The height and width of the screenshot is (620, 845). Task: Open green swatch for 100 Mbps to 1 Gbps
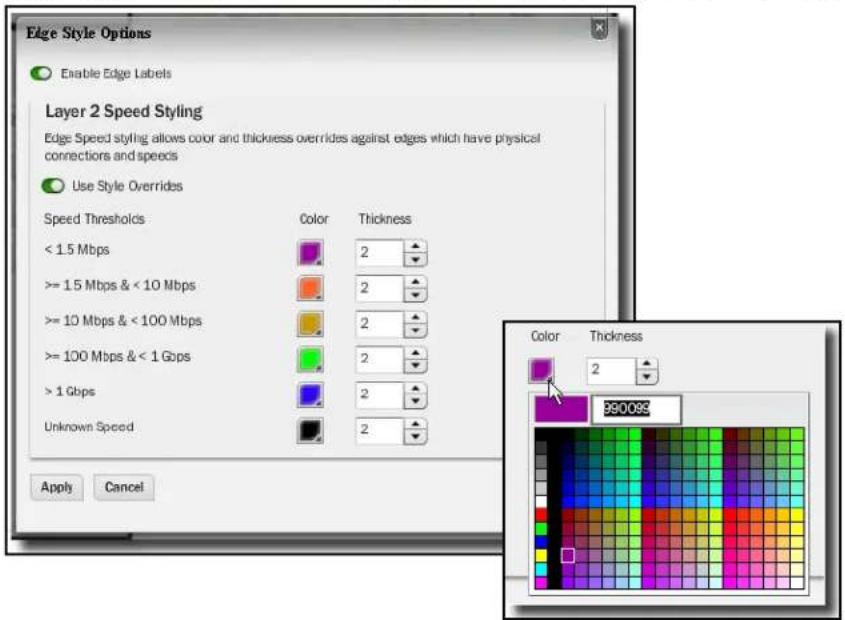tap(310, 360)
